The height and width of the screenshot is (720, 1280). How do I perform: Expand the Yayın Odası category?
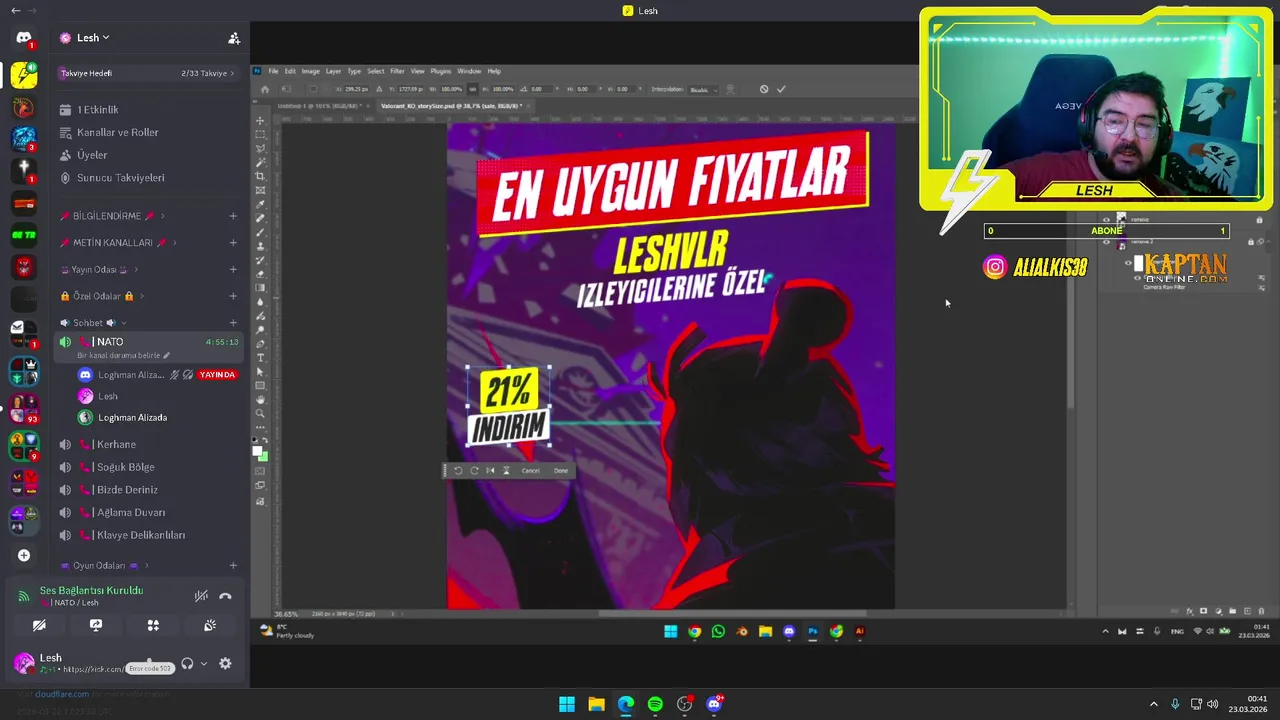pyautogui.click(x=99, y=269)
